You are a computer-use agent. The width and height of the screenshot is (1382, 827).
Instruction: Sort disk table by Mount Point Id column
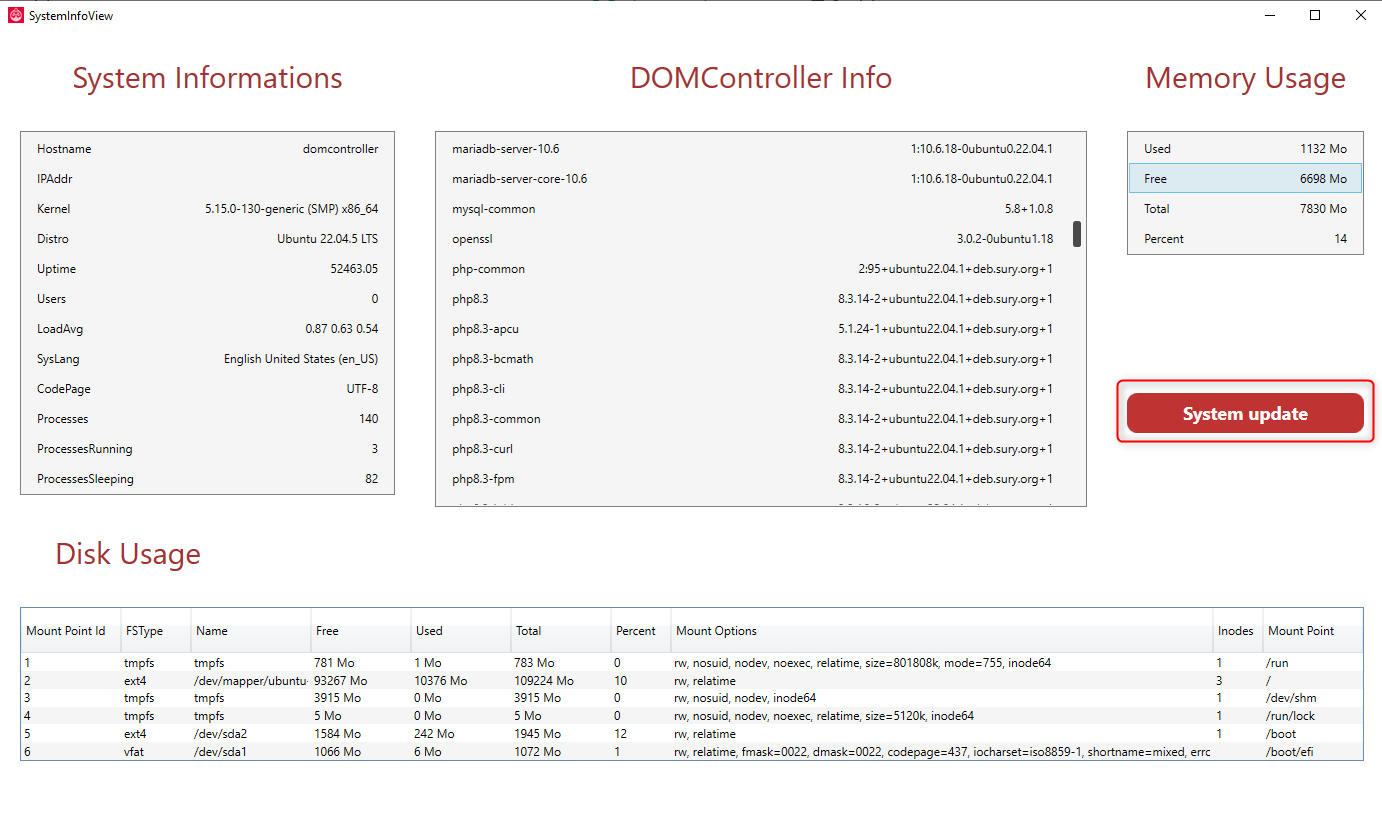pos(71,631)
